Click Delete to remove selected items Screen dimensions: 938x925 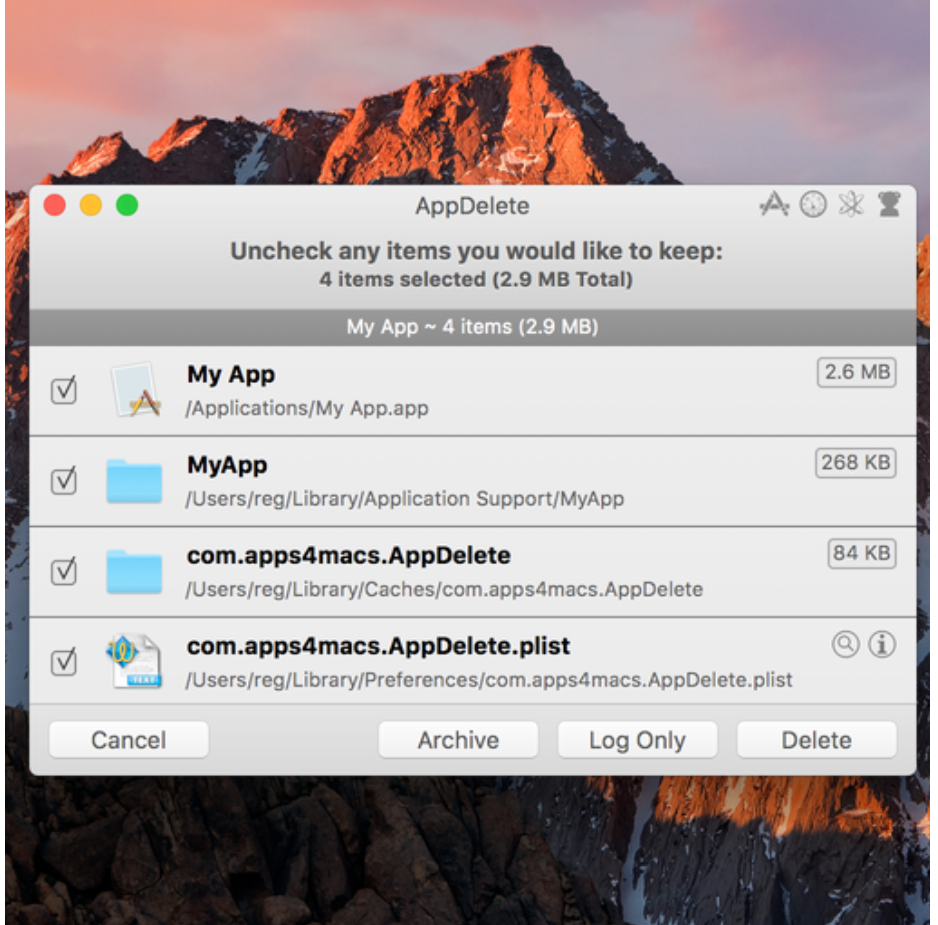tap(817, 740)
